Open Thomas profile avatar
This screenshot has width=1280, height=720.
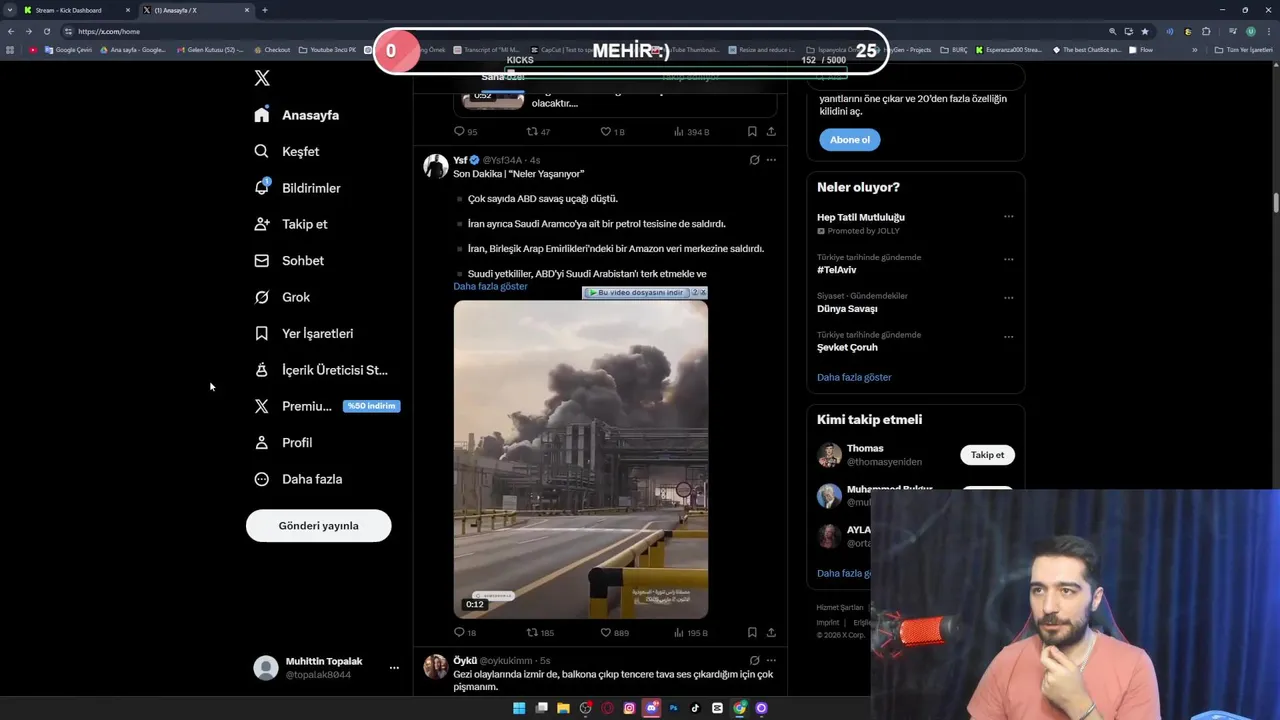click(829, 455)
